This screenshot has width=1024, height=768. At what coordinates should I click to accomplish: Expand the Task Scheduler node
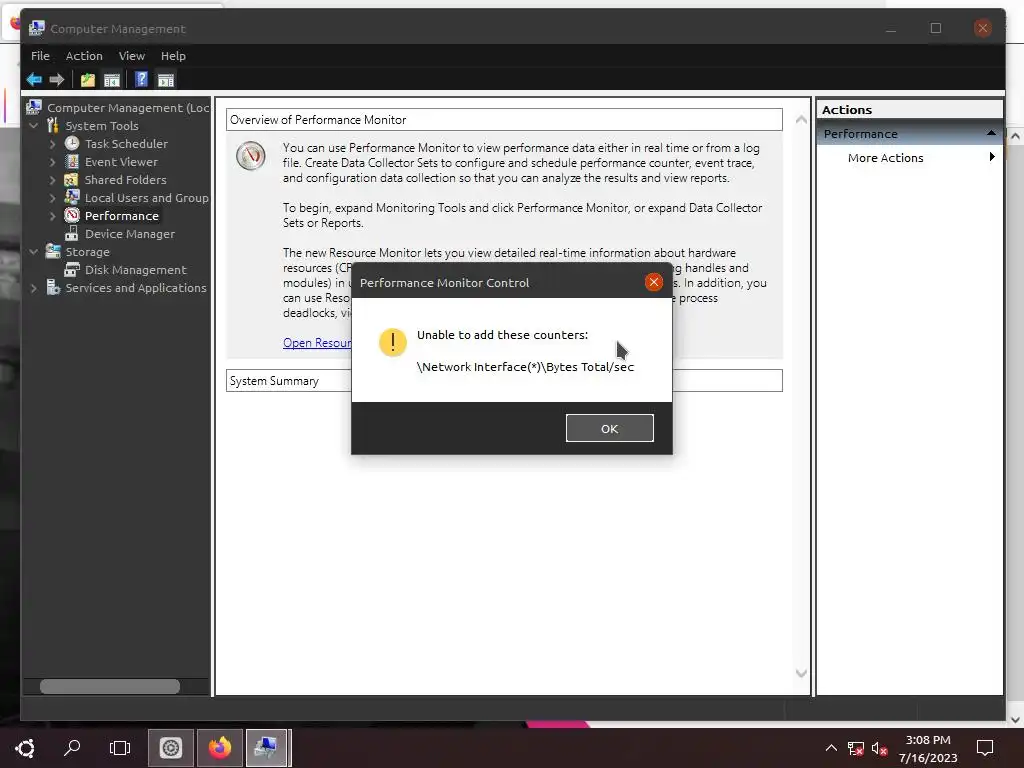tap(53, 144)
